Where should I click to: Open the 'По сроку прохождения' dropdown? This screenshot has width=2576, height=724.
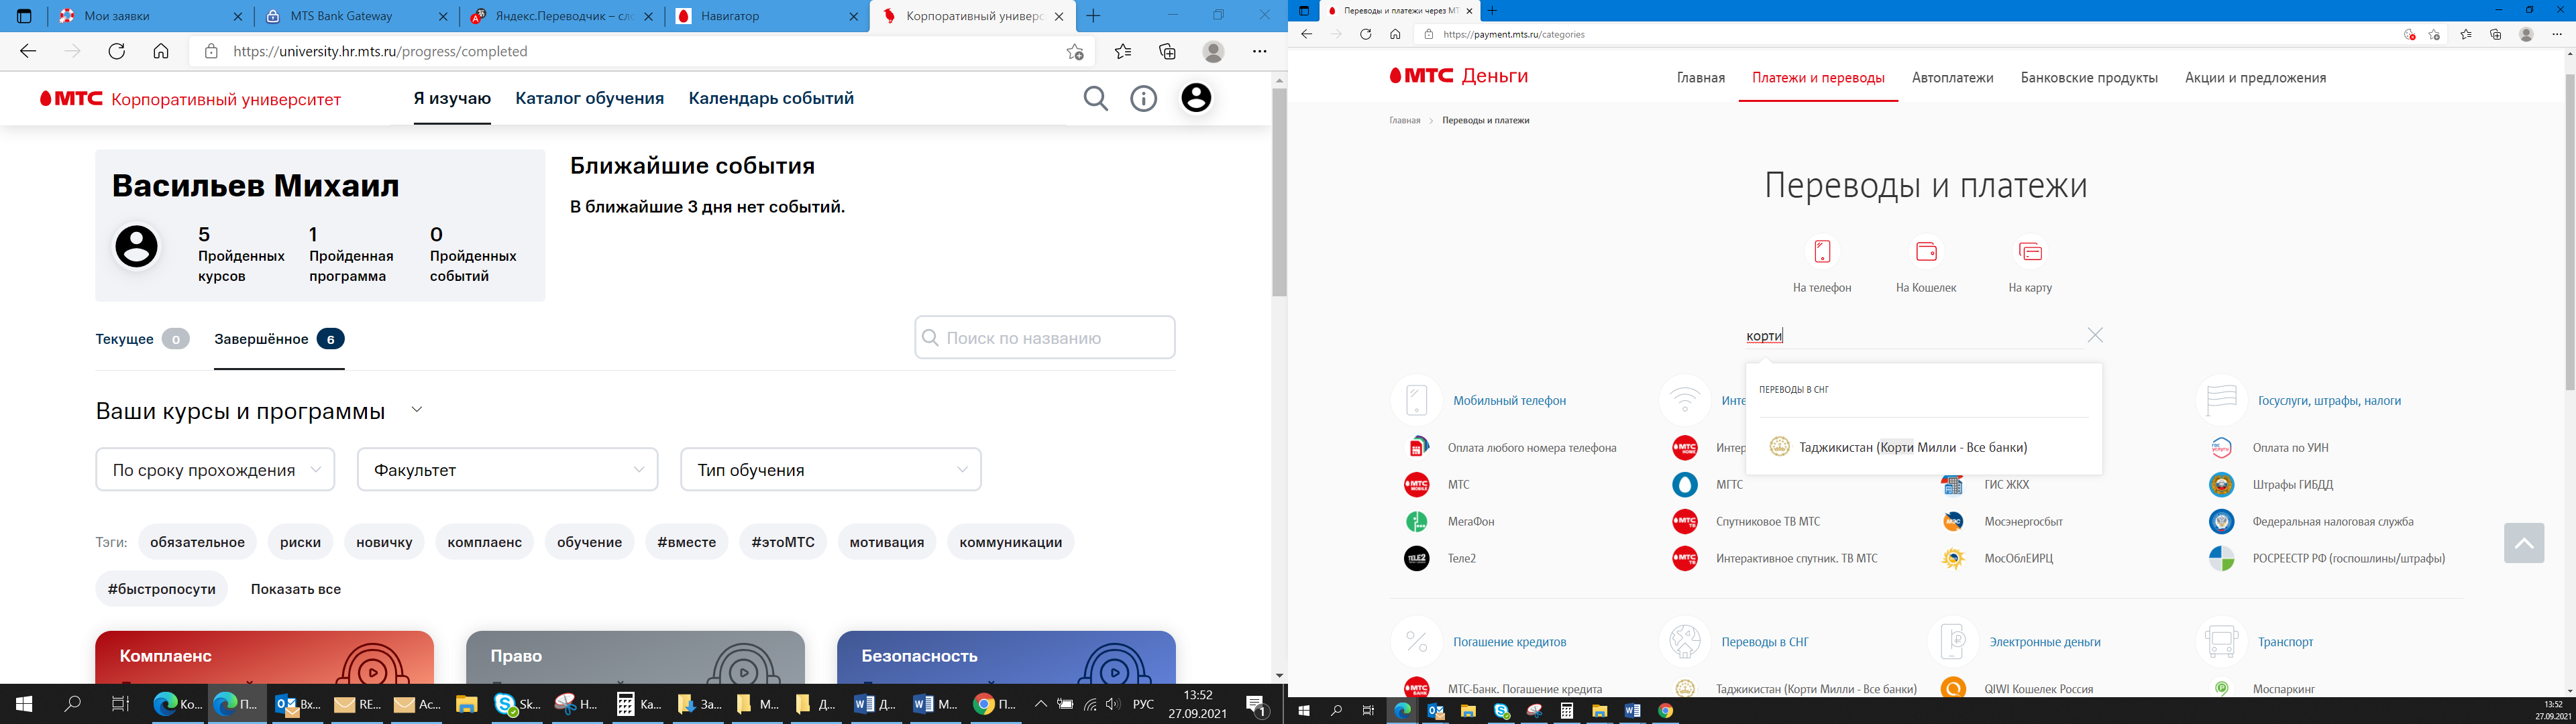coord(215,470)
